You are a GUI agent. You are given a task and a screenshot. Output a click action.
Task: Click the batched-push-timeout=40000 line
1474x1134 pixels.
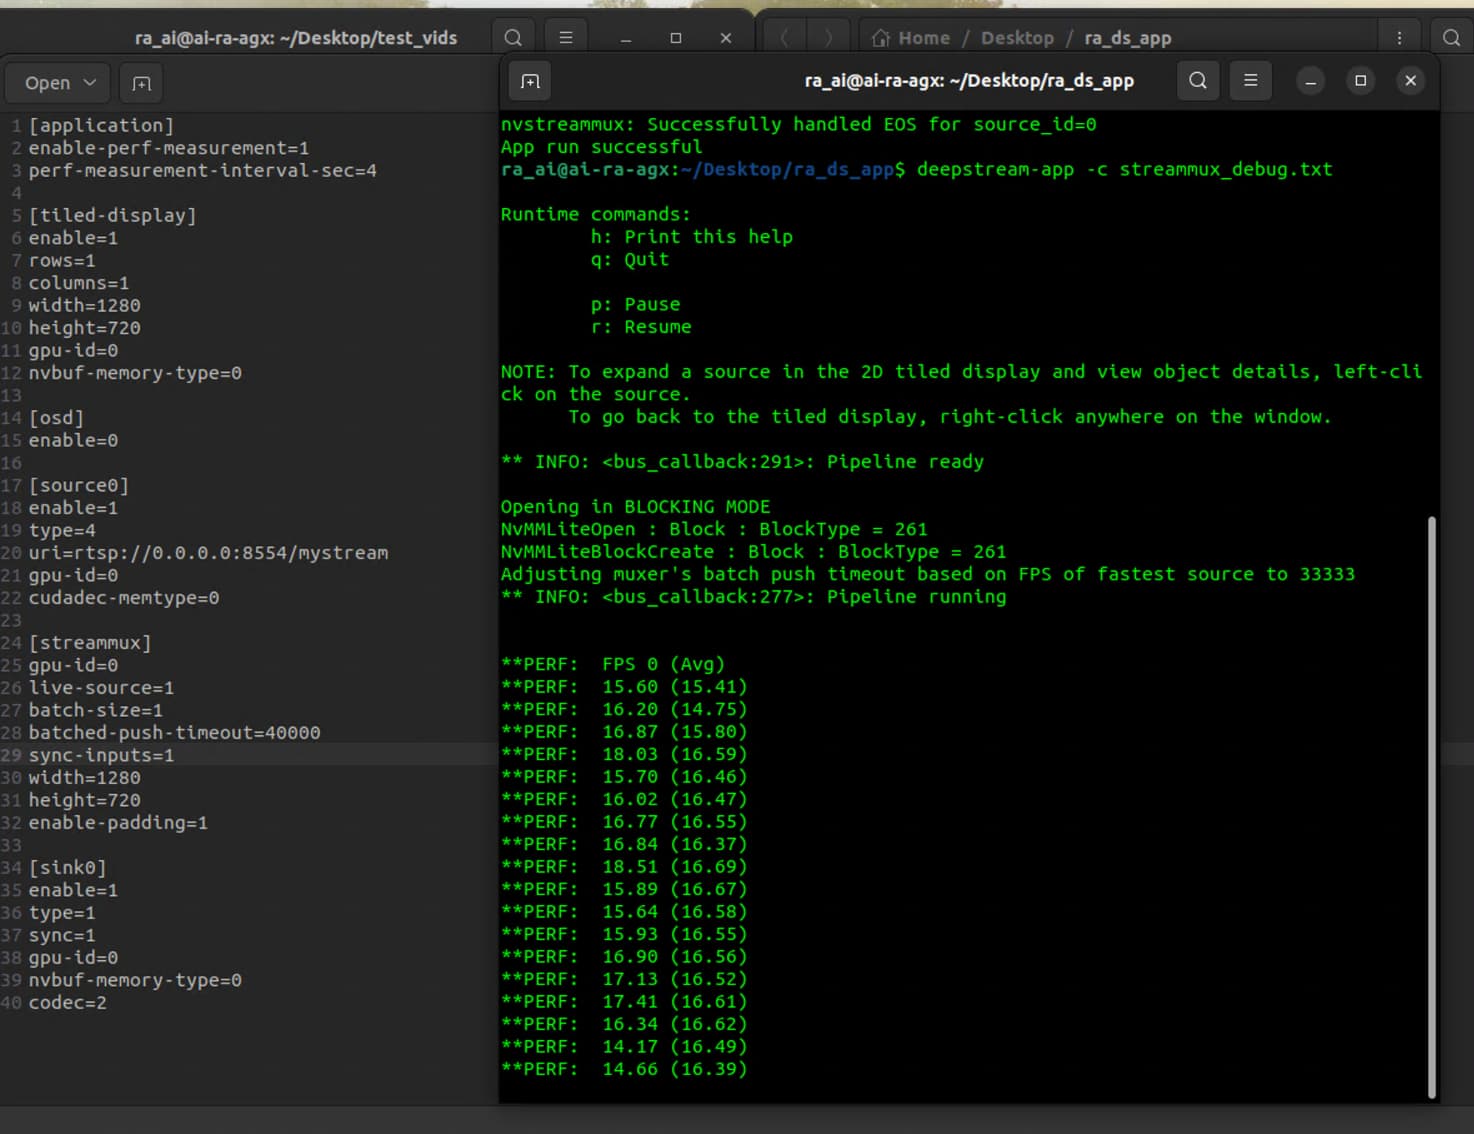(x=175, y=733)
